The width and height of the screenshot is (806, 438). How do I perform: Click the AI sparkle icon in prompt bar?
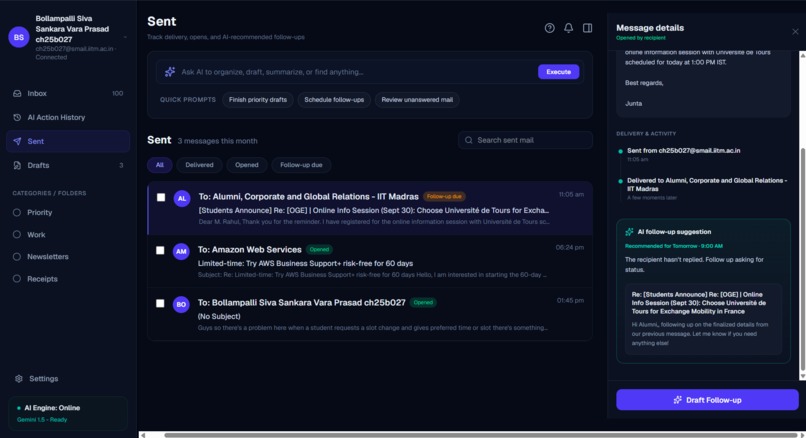point(170,72)
